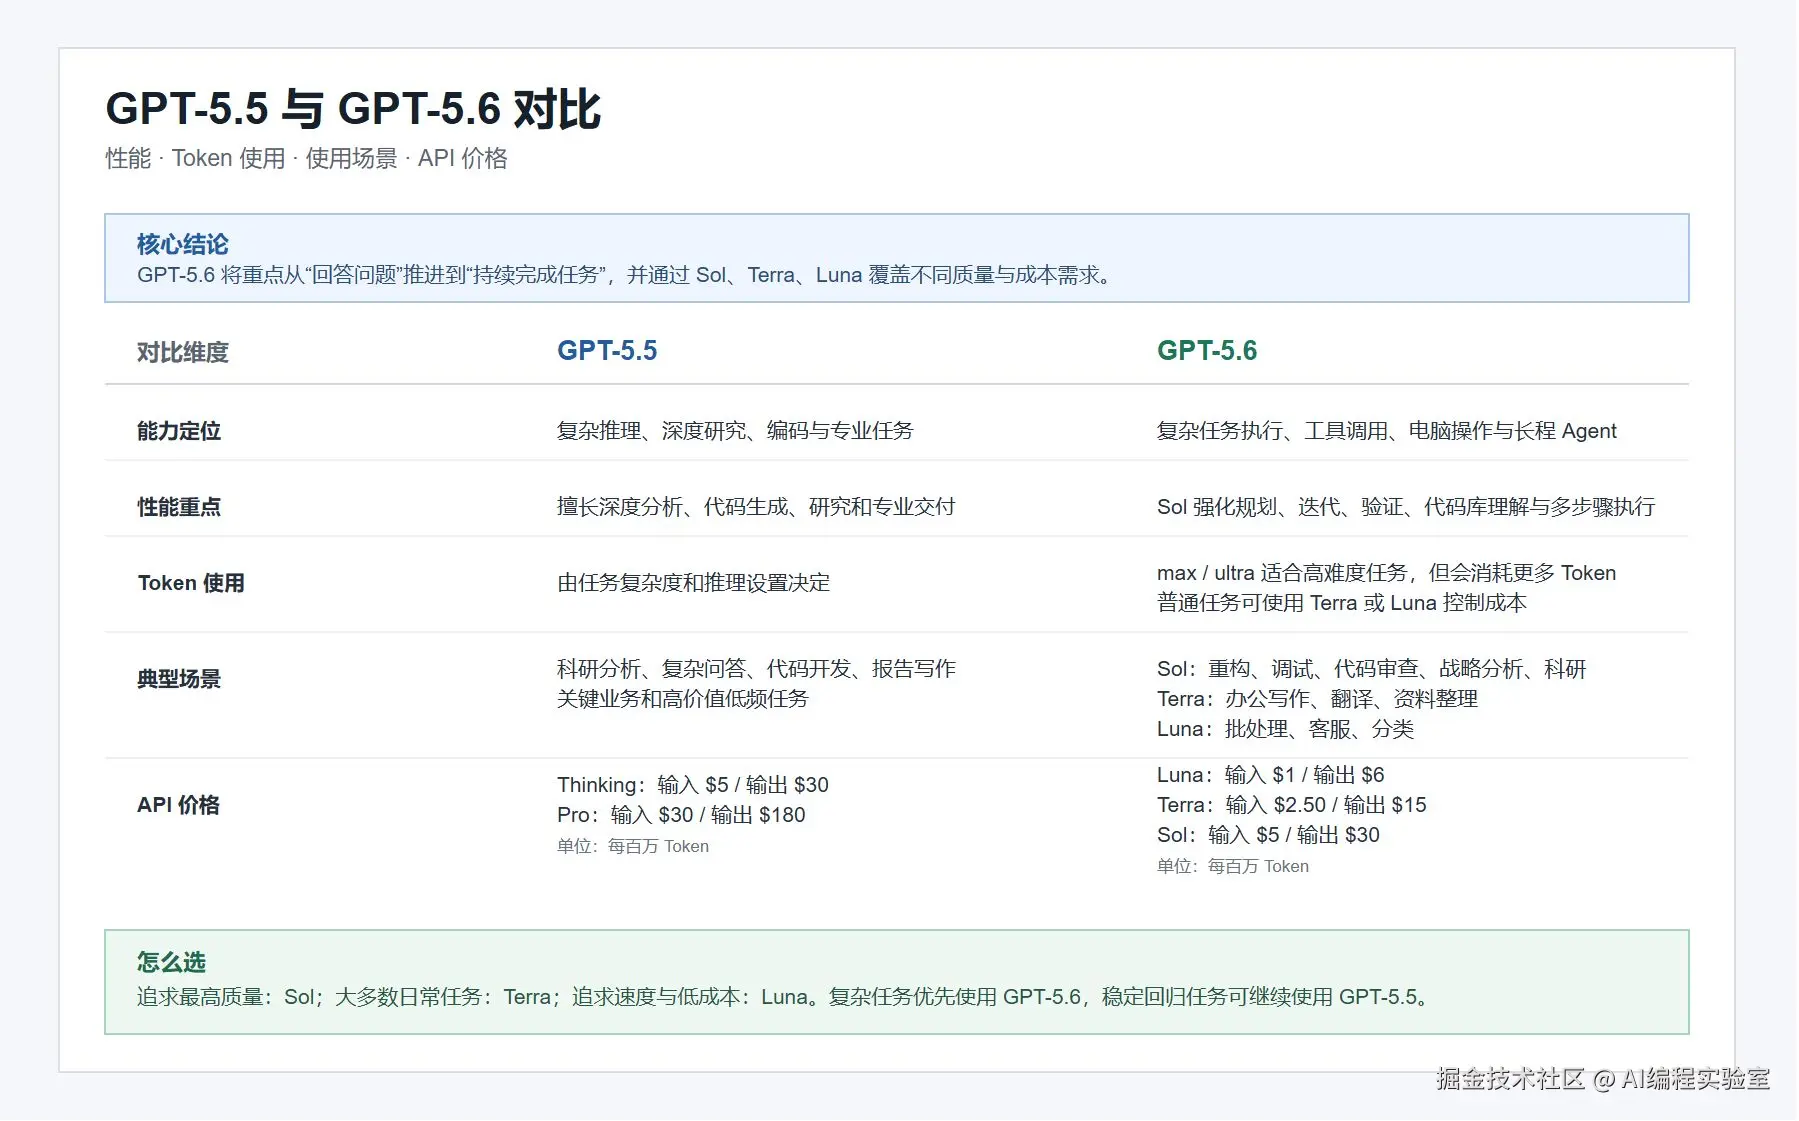Select the sentence starting "GPT-5.6 将重点从"
The height and width of the screenshot is (1121, 1799).
pyautogui.click(x=626, y=275)
